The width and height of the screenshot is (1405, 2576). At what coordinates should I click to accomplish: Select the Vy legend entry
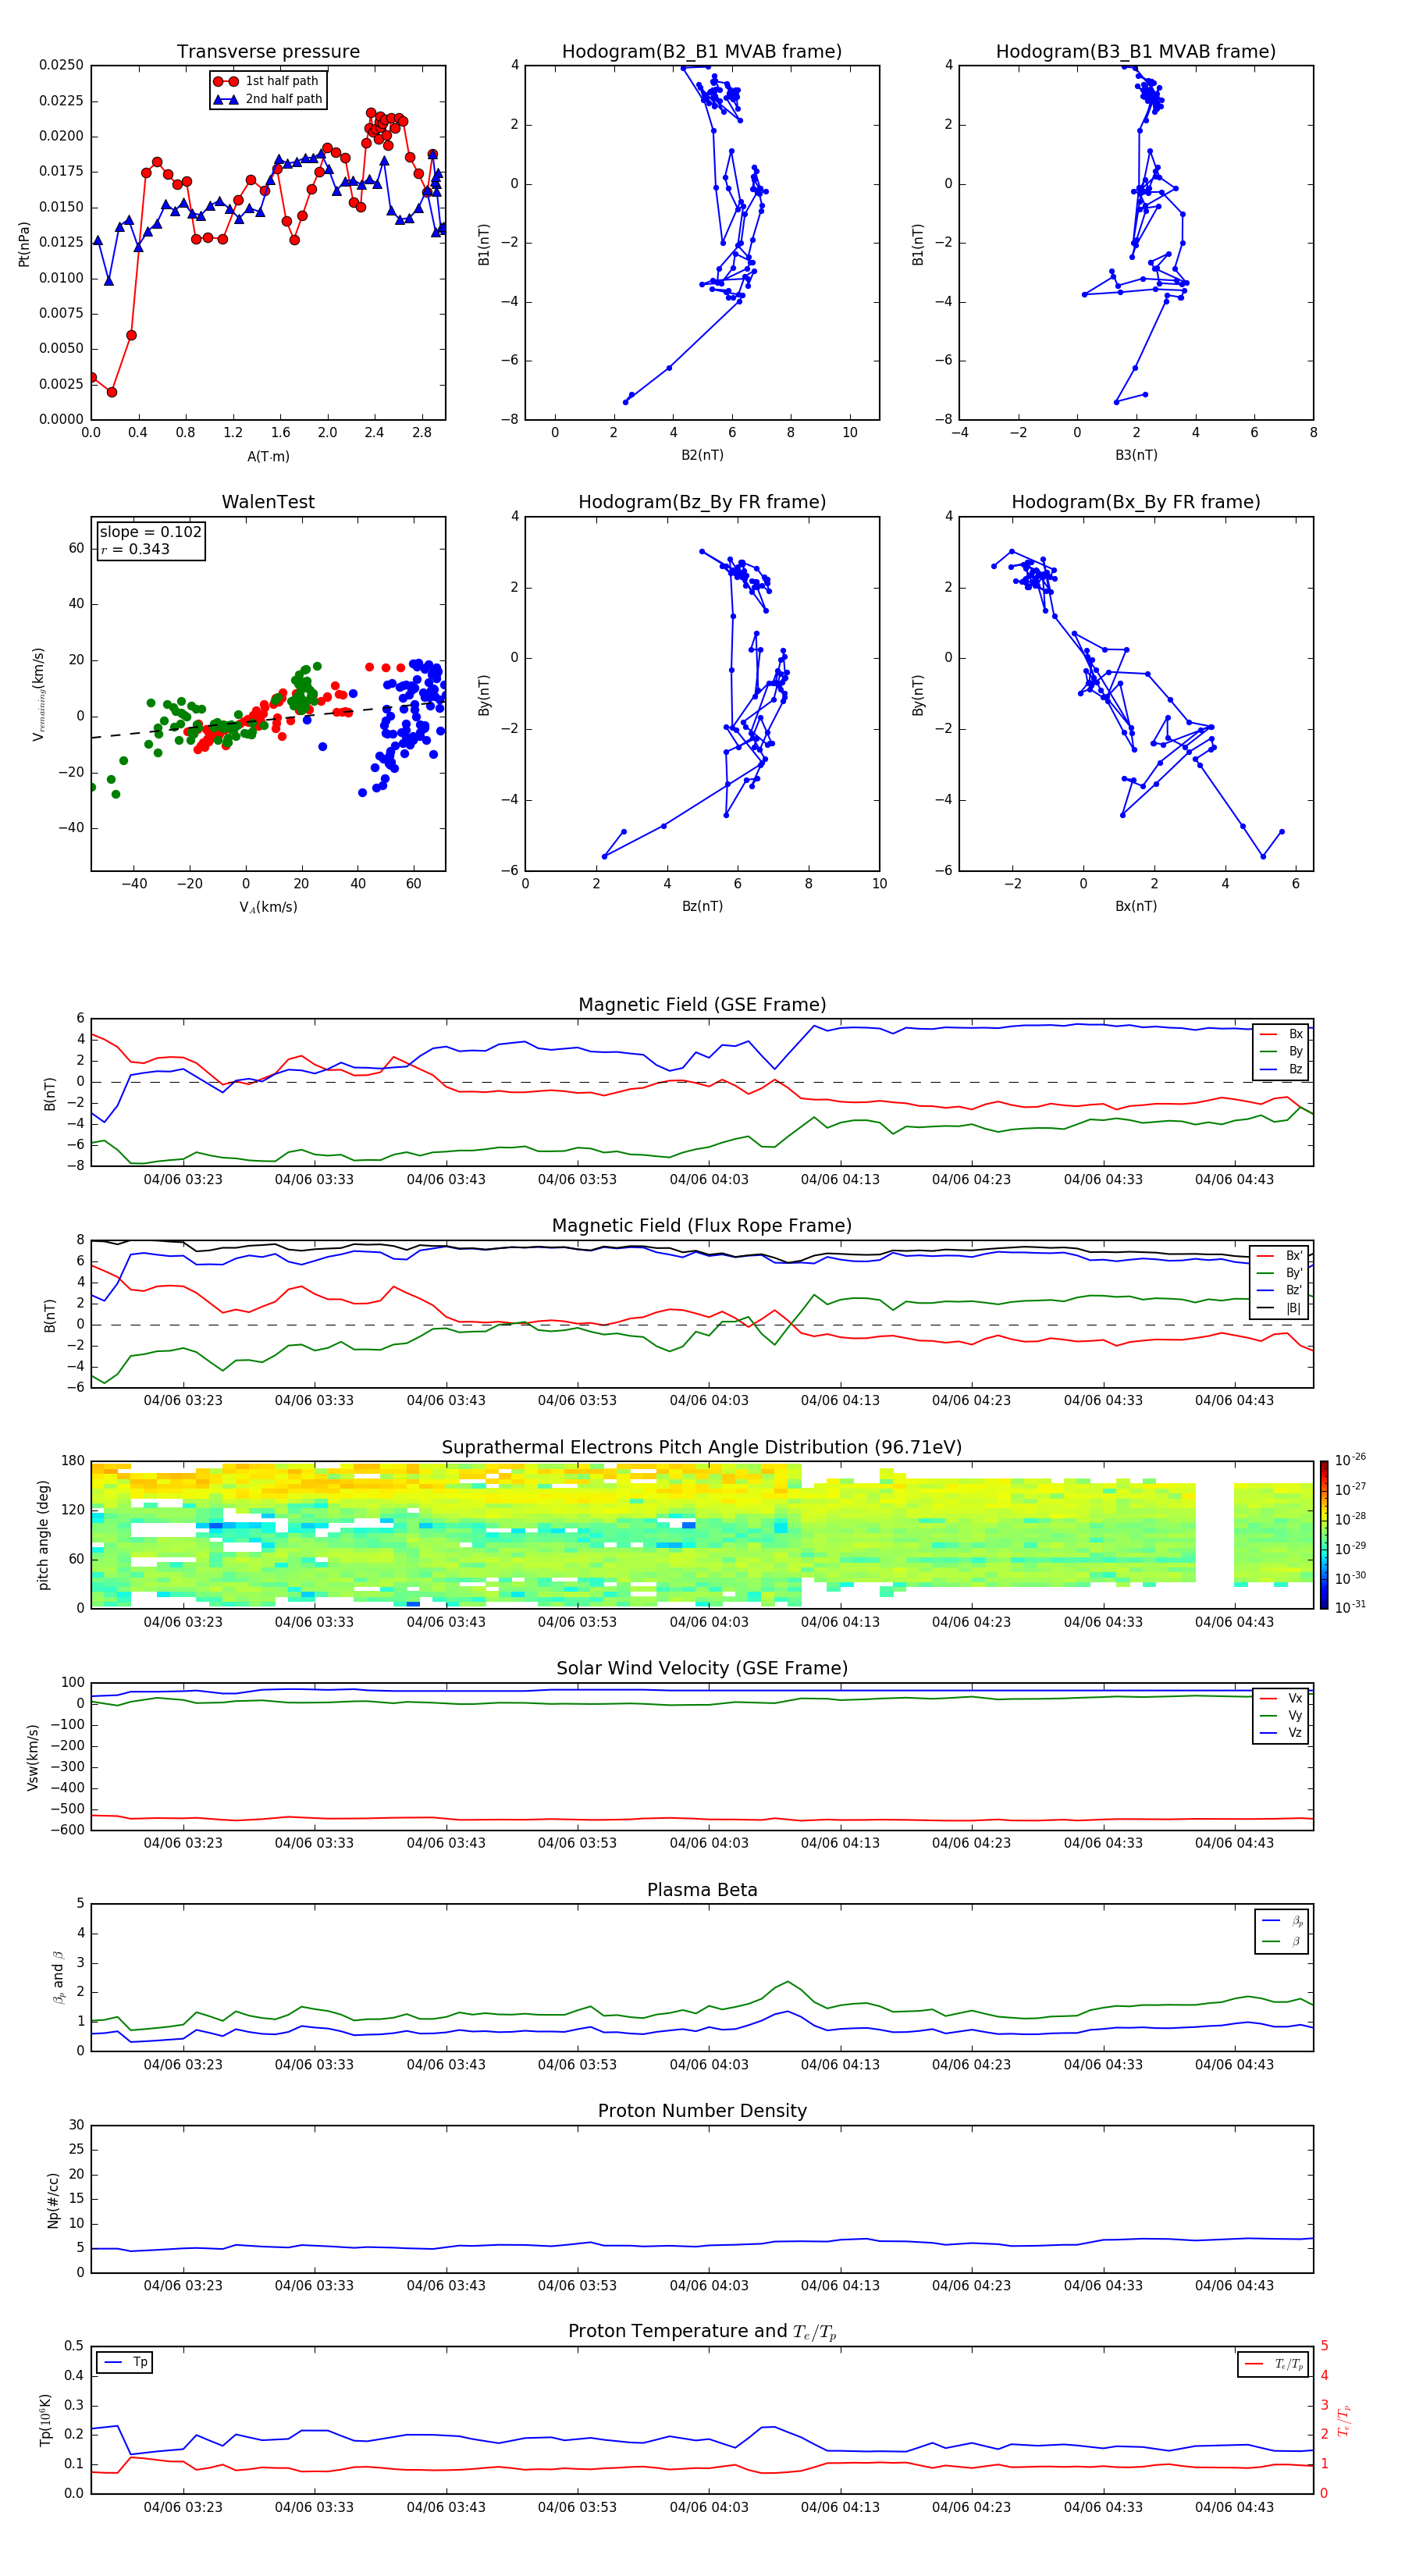click(x=1281, y=1715)
